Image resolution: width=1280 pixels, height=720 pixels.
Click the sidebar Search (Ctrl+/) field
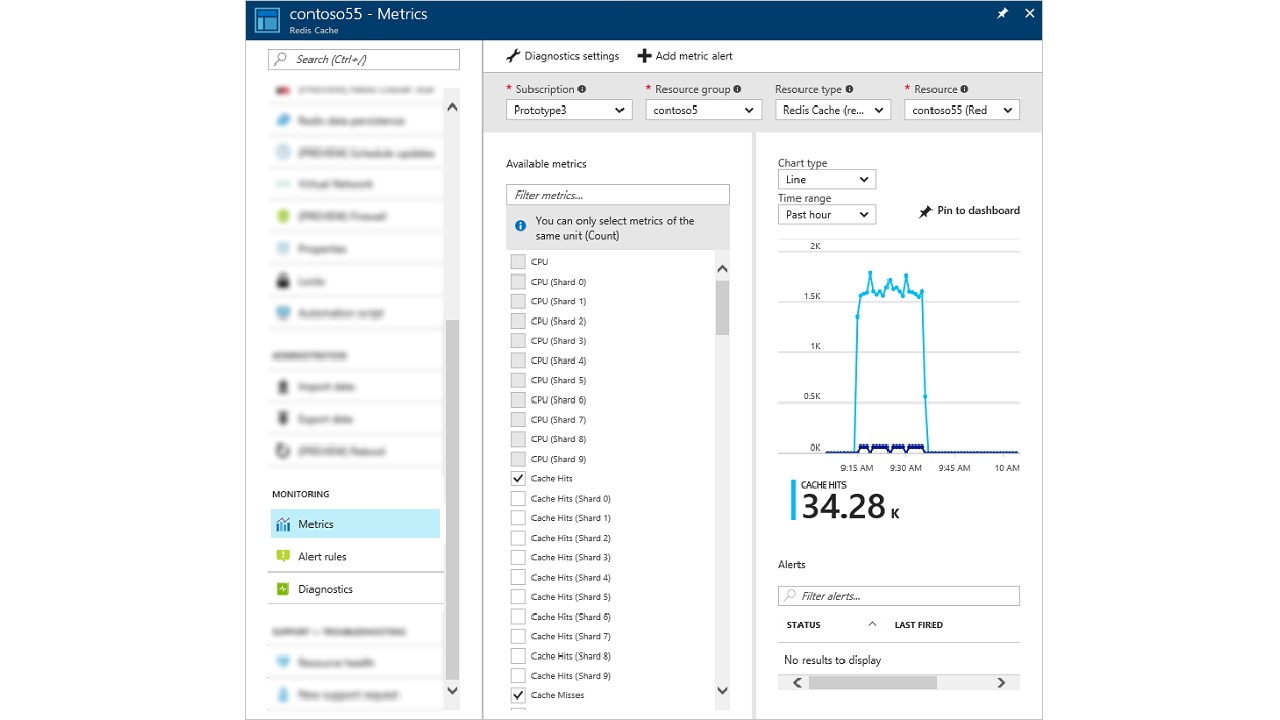[364, 59]
